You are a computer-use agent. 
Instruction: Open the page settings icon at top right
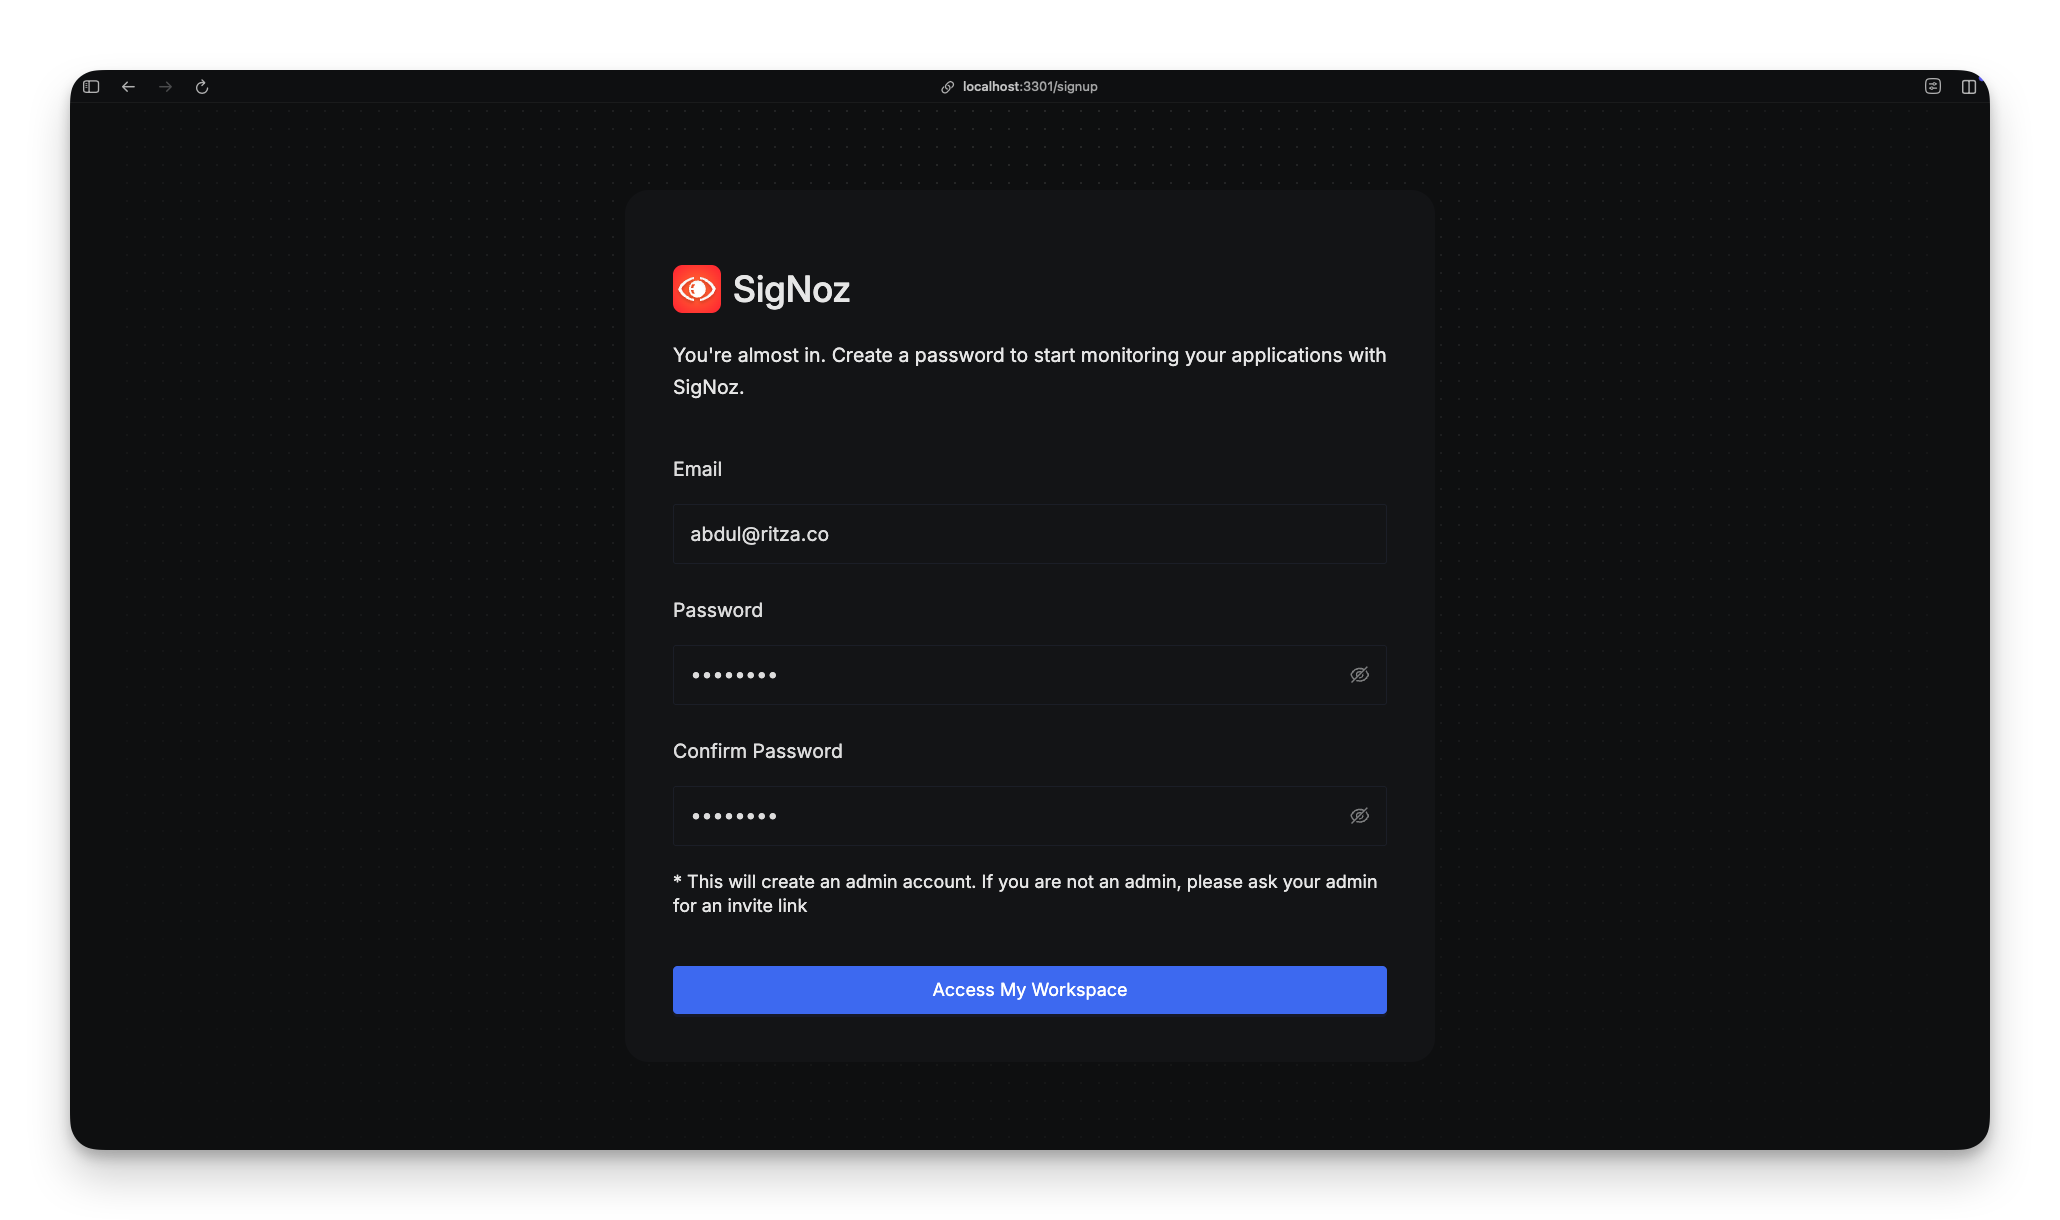(1931, 87)
